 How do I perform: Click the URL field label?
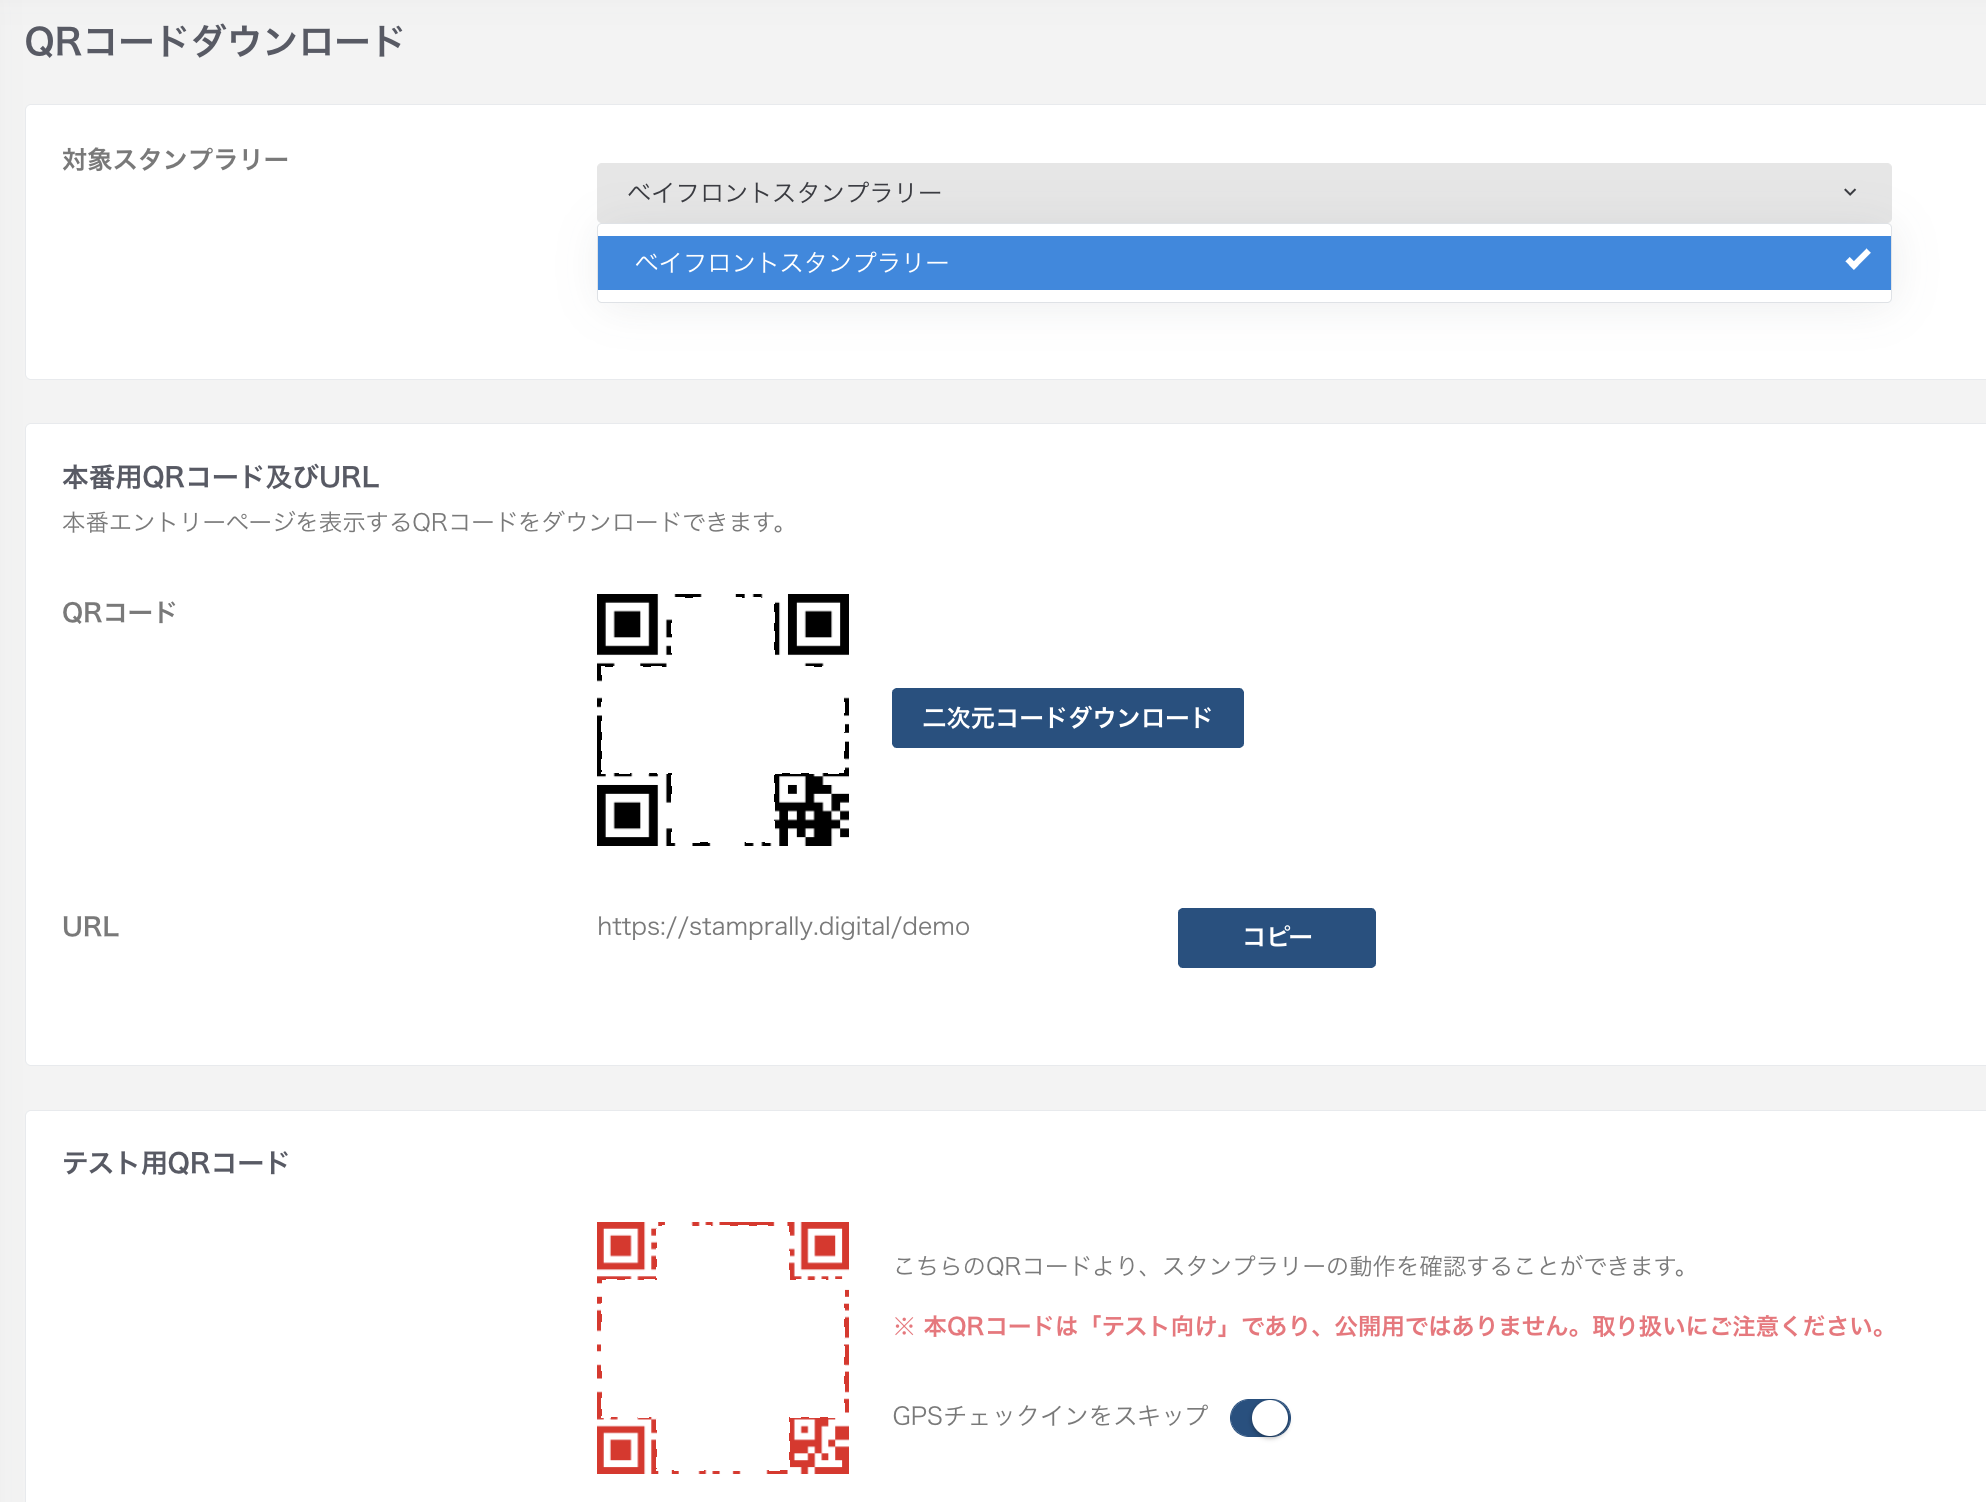click(x=90, y=927)
